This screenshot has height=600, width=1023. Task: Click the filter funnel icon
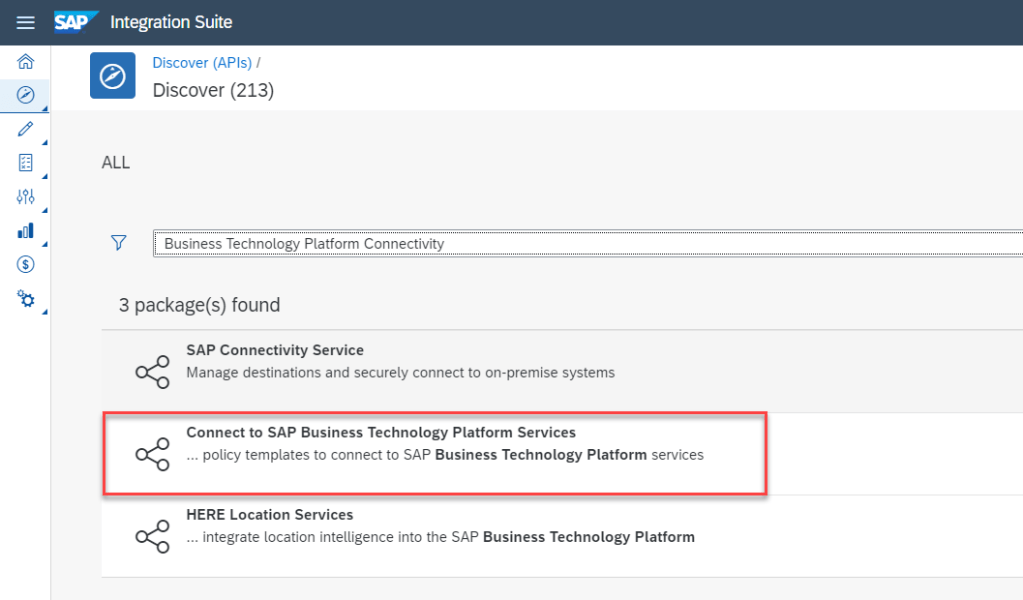(x=119, y=243)
